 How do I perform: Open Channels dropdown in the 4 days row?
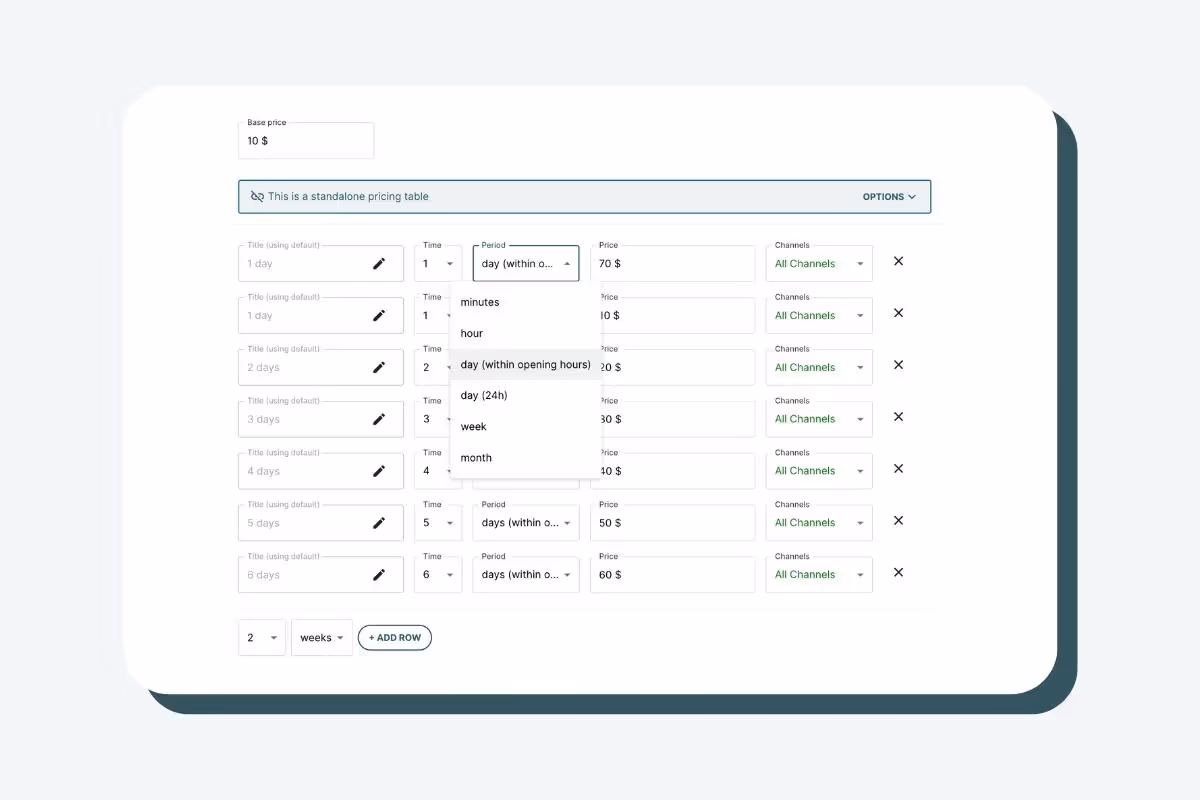tap(819, 471)
